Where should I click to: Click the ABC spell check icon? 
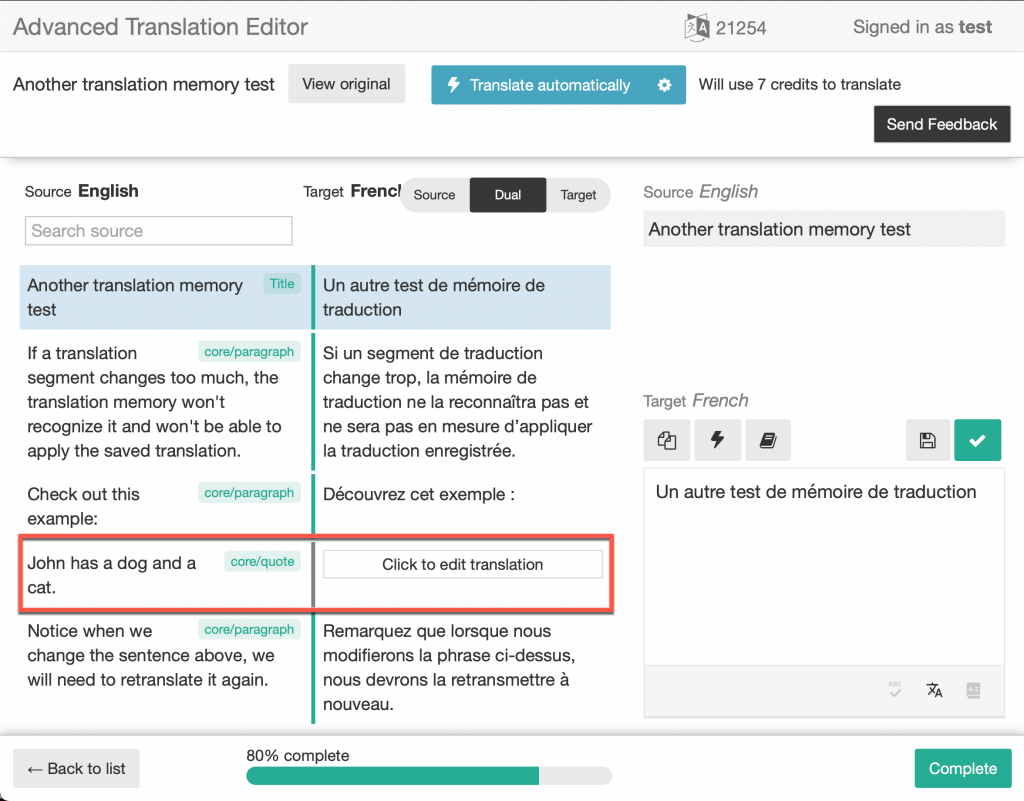[x=895, y=689]
